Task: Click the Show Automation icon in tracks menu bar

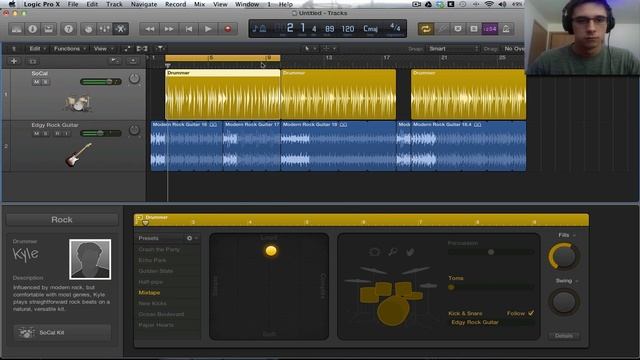Action: [x=127, y=49]
